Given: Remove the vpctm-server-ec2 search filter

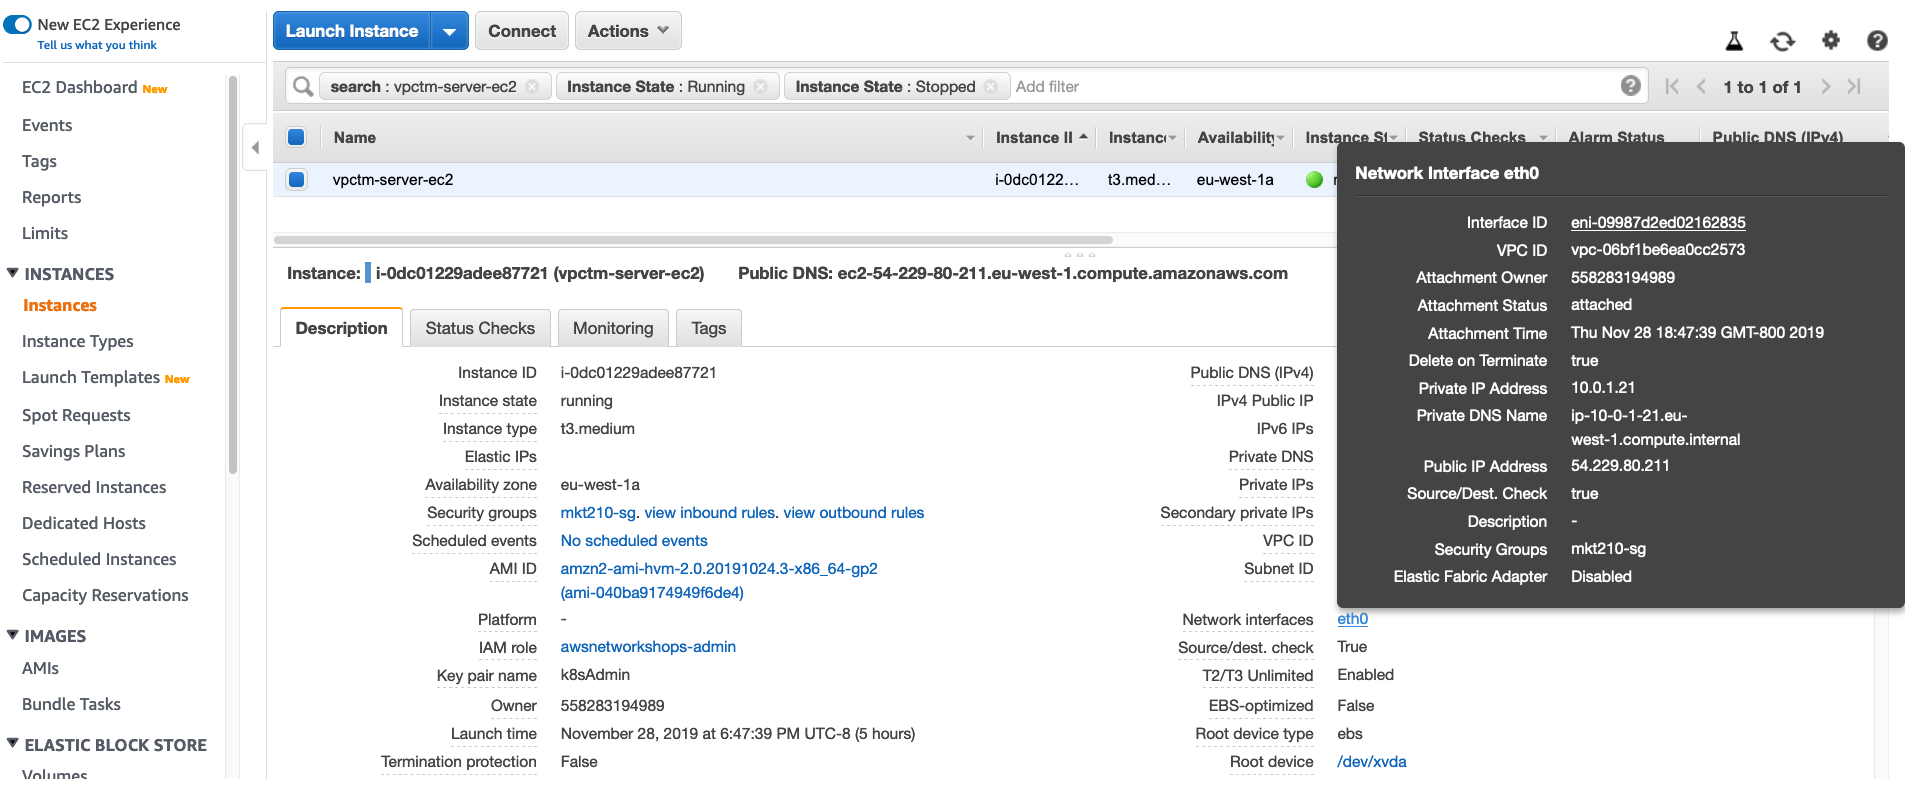Looking at the screenshot, I should [x=533, y=87].
